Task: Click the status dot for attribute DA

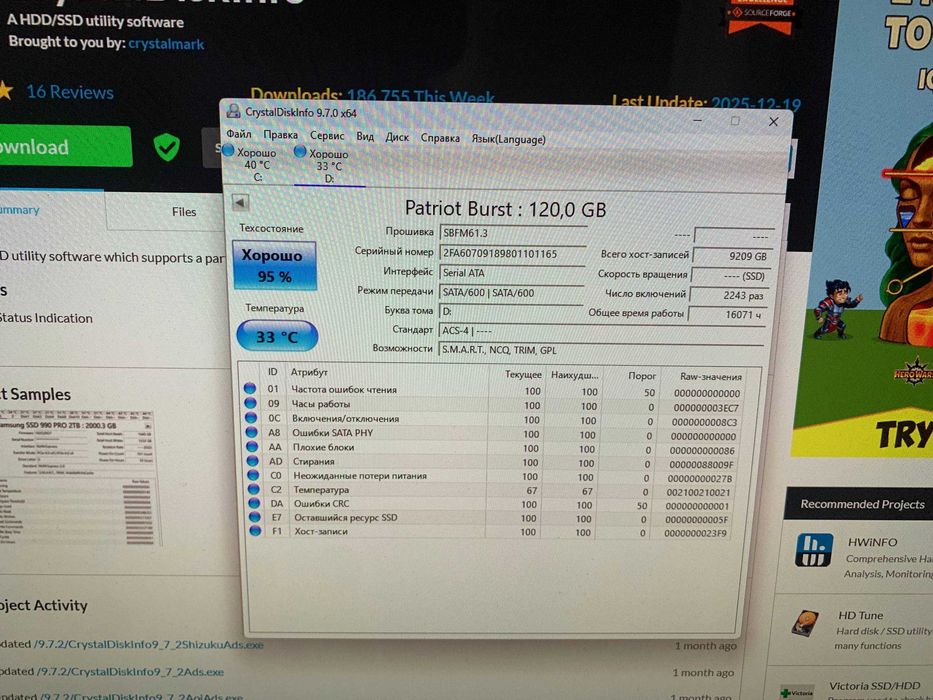Action: click(x=255, y=502)
